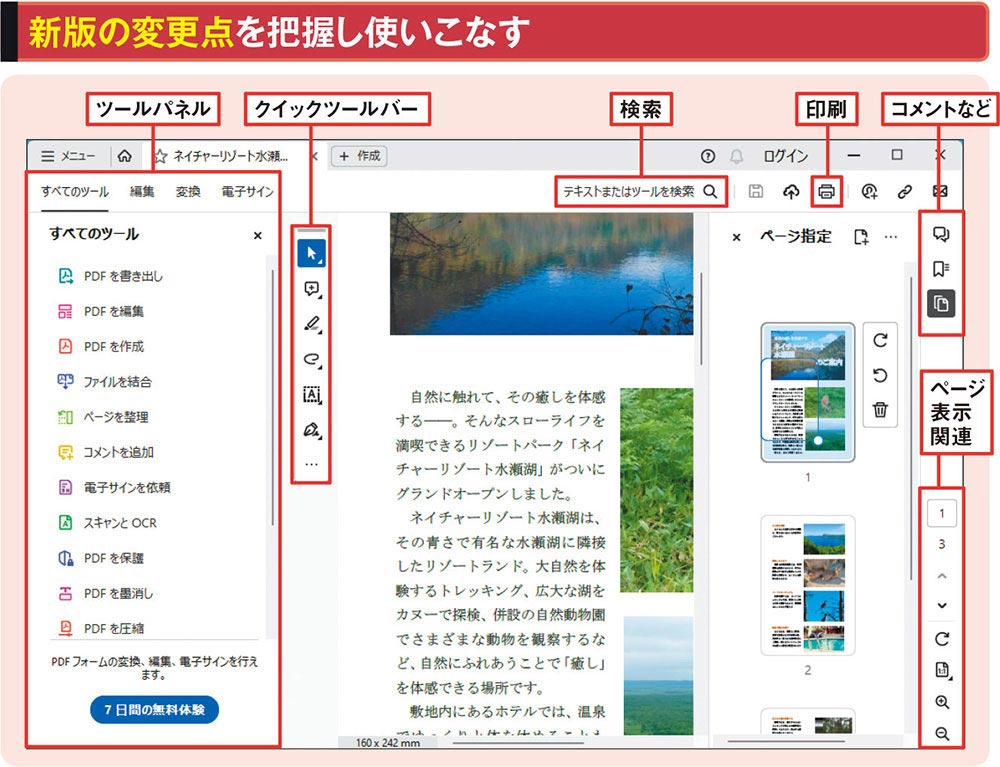Zoom out with magnifier minus
Image resolution: width=1000 pixels, height=767 pixels.
[942, 734]
